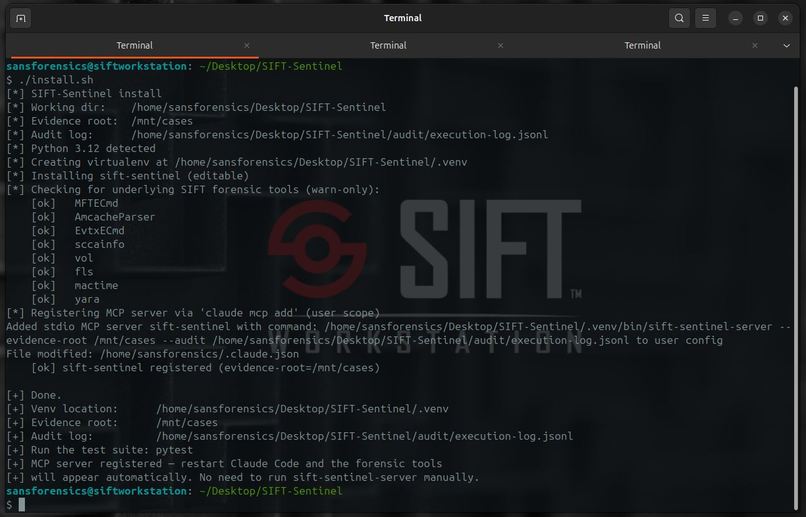Click 'Checking for underlying SIFT forensic tools' line
Screen dimensions: 806x517
click(193, 190)
